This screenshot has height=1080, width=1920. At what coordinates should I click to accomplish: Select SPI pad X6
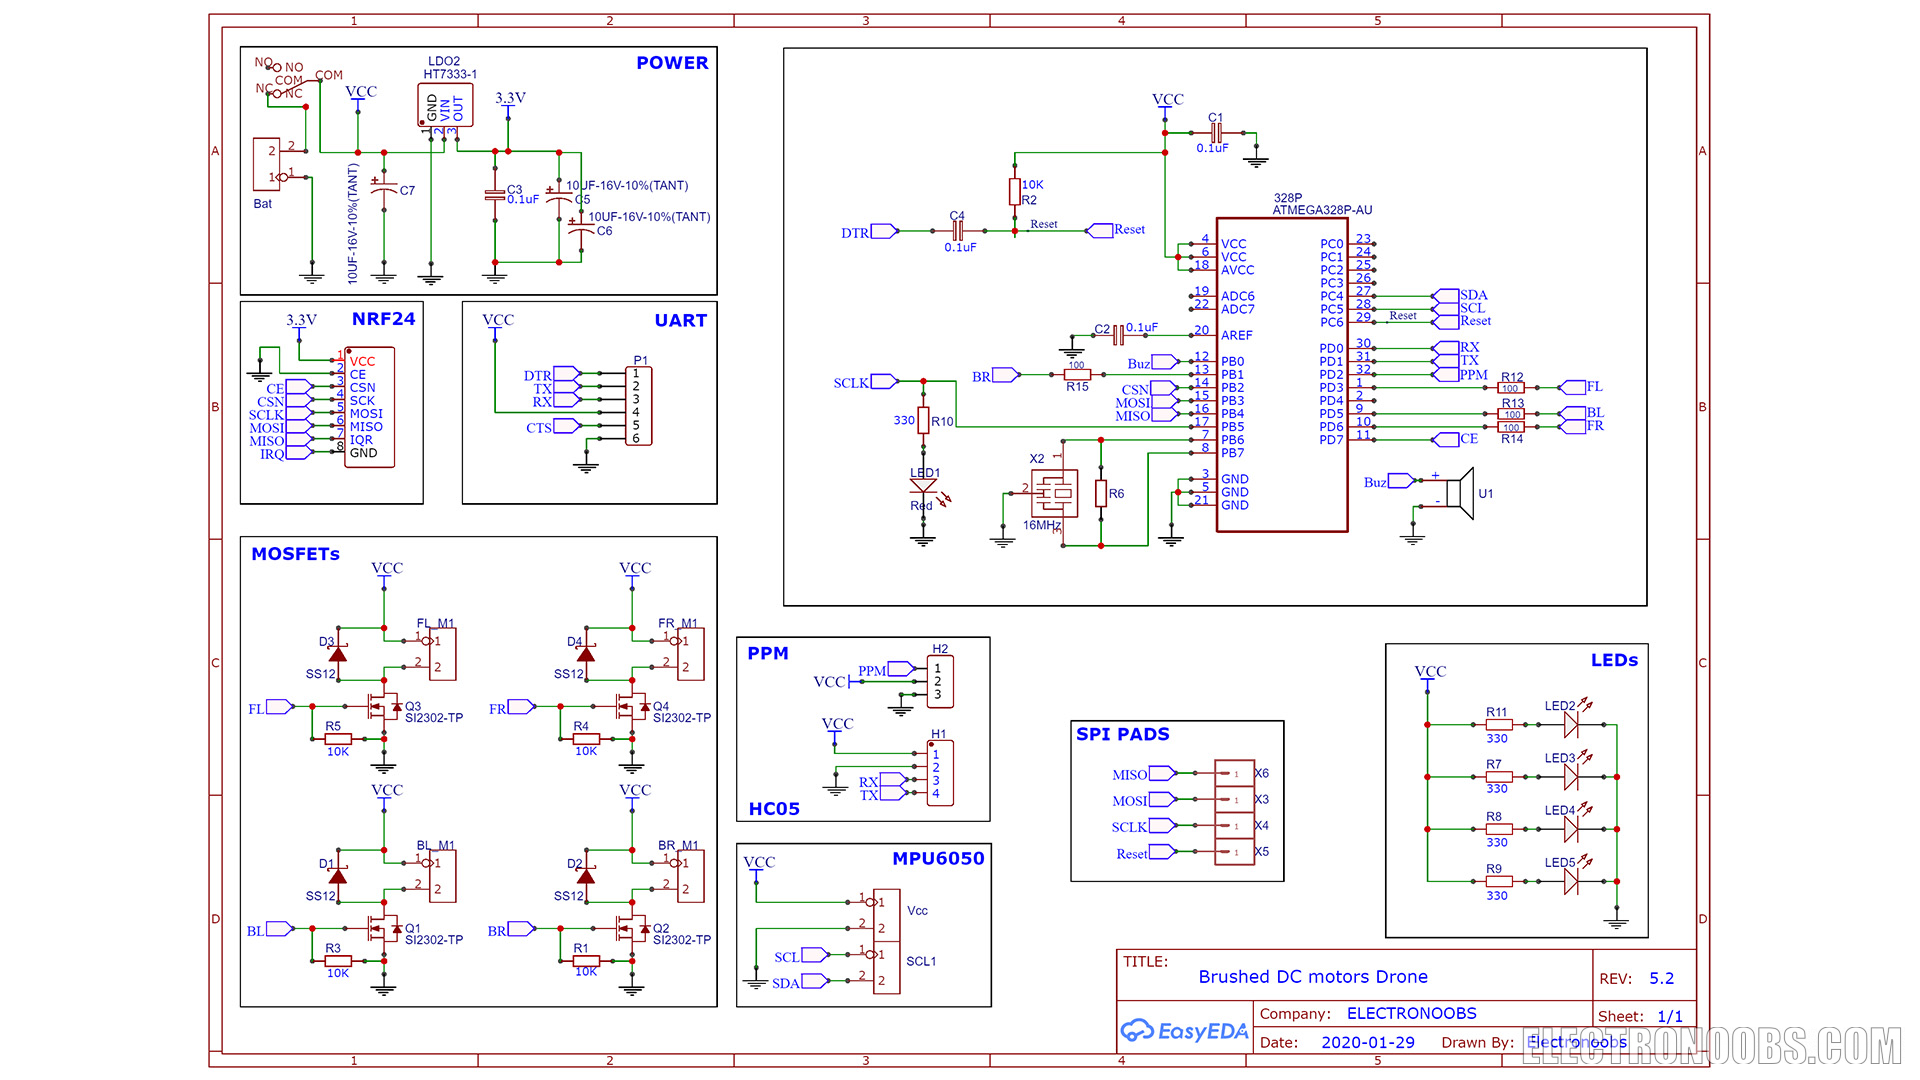click(1234, 773)
